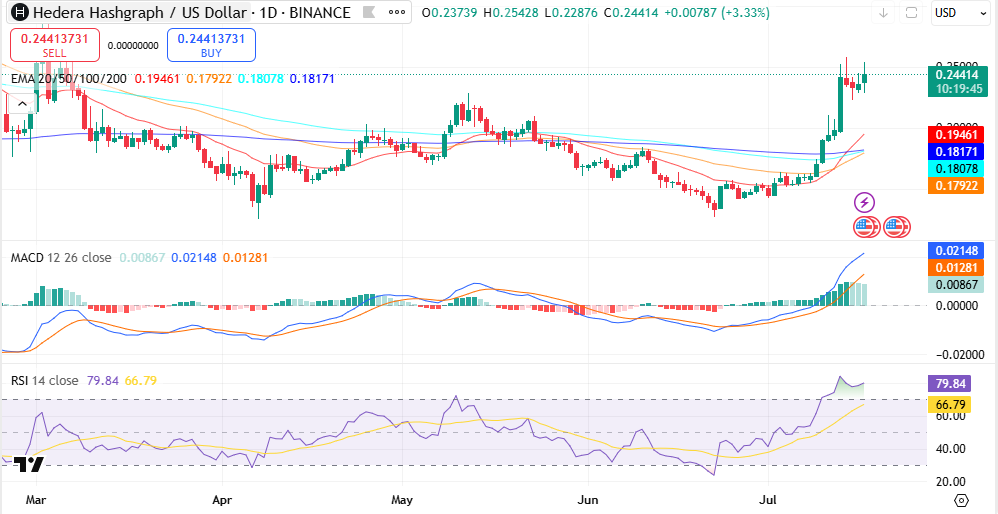
Task: Click the daily change +0.00787 (+3.33%)
Action: [x=716, y=13]
